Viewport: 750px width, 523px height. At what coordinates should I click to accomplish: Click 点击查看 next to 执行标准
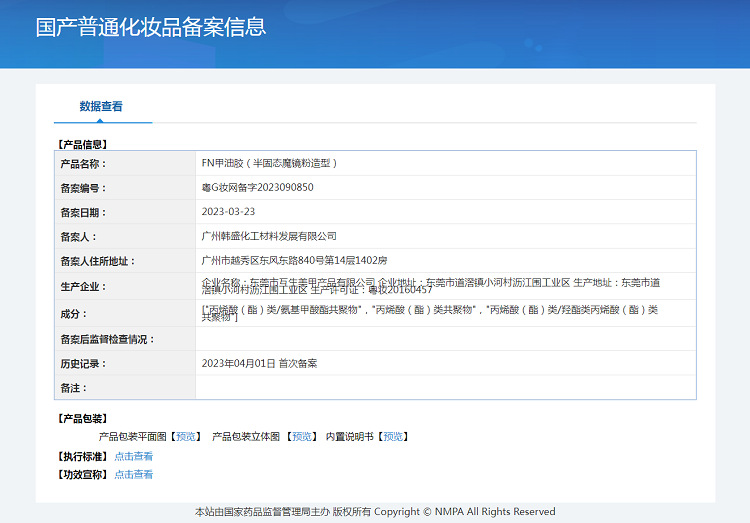(134, 456)
